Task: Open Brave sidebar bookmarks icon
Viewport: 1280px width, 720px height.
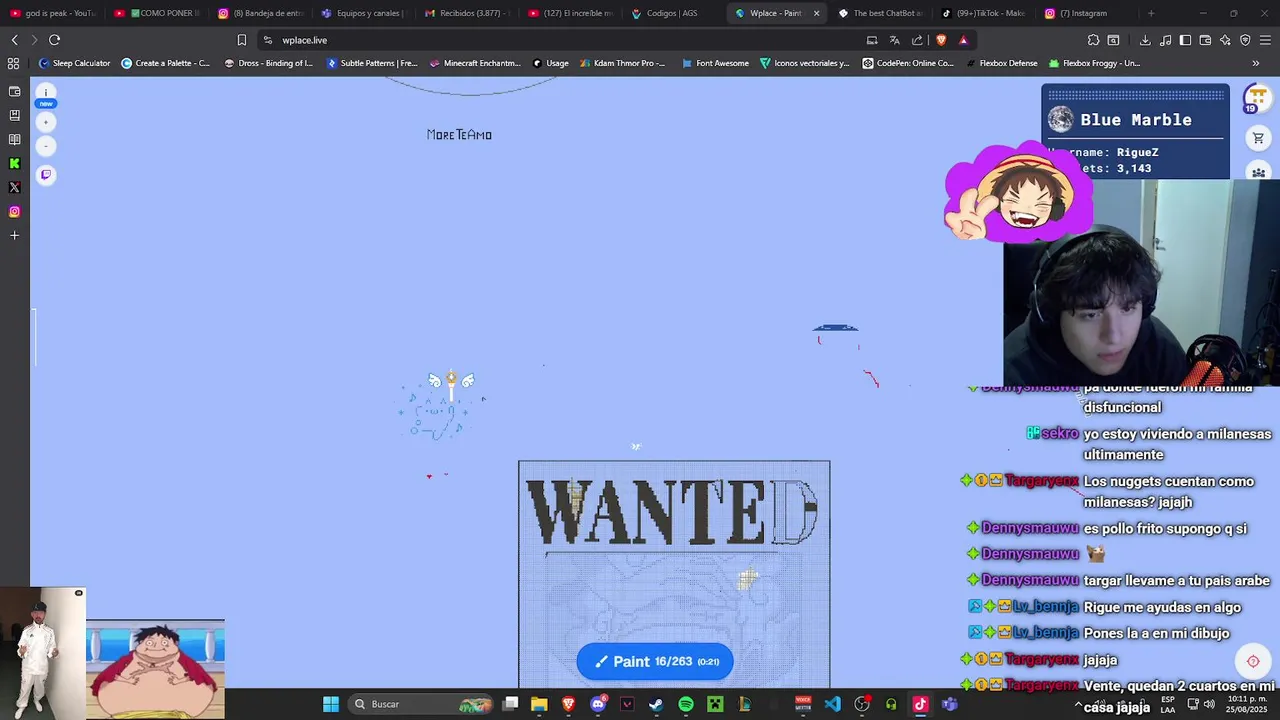Action: pos(14,115)
